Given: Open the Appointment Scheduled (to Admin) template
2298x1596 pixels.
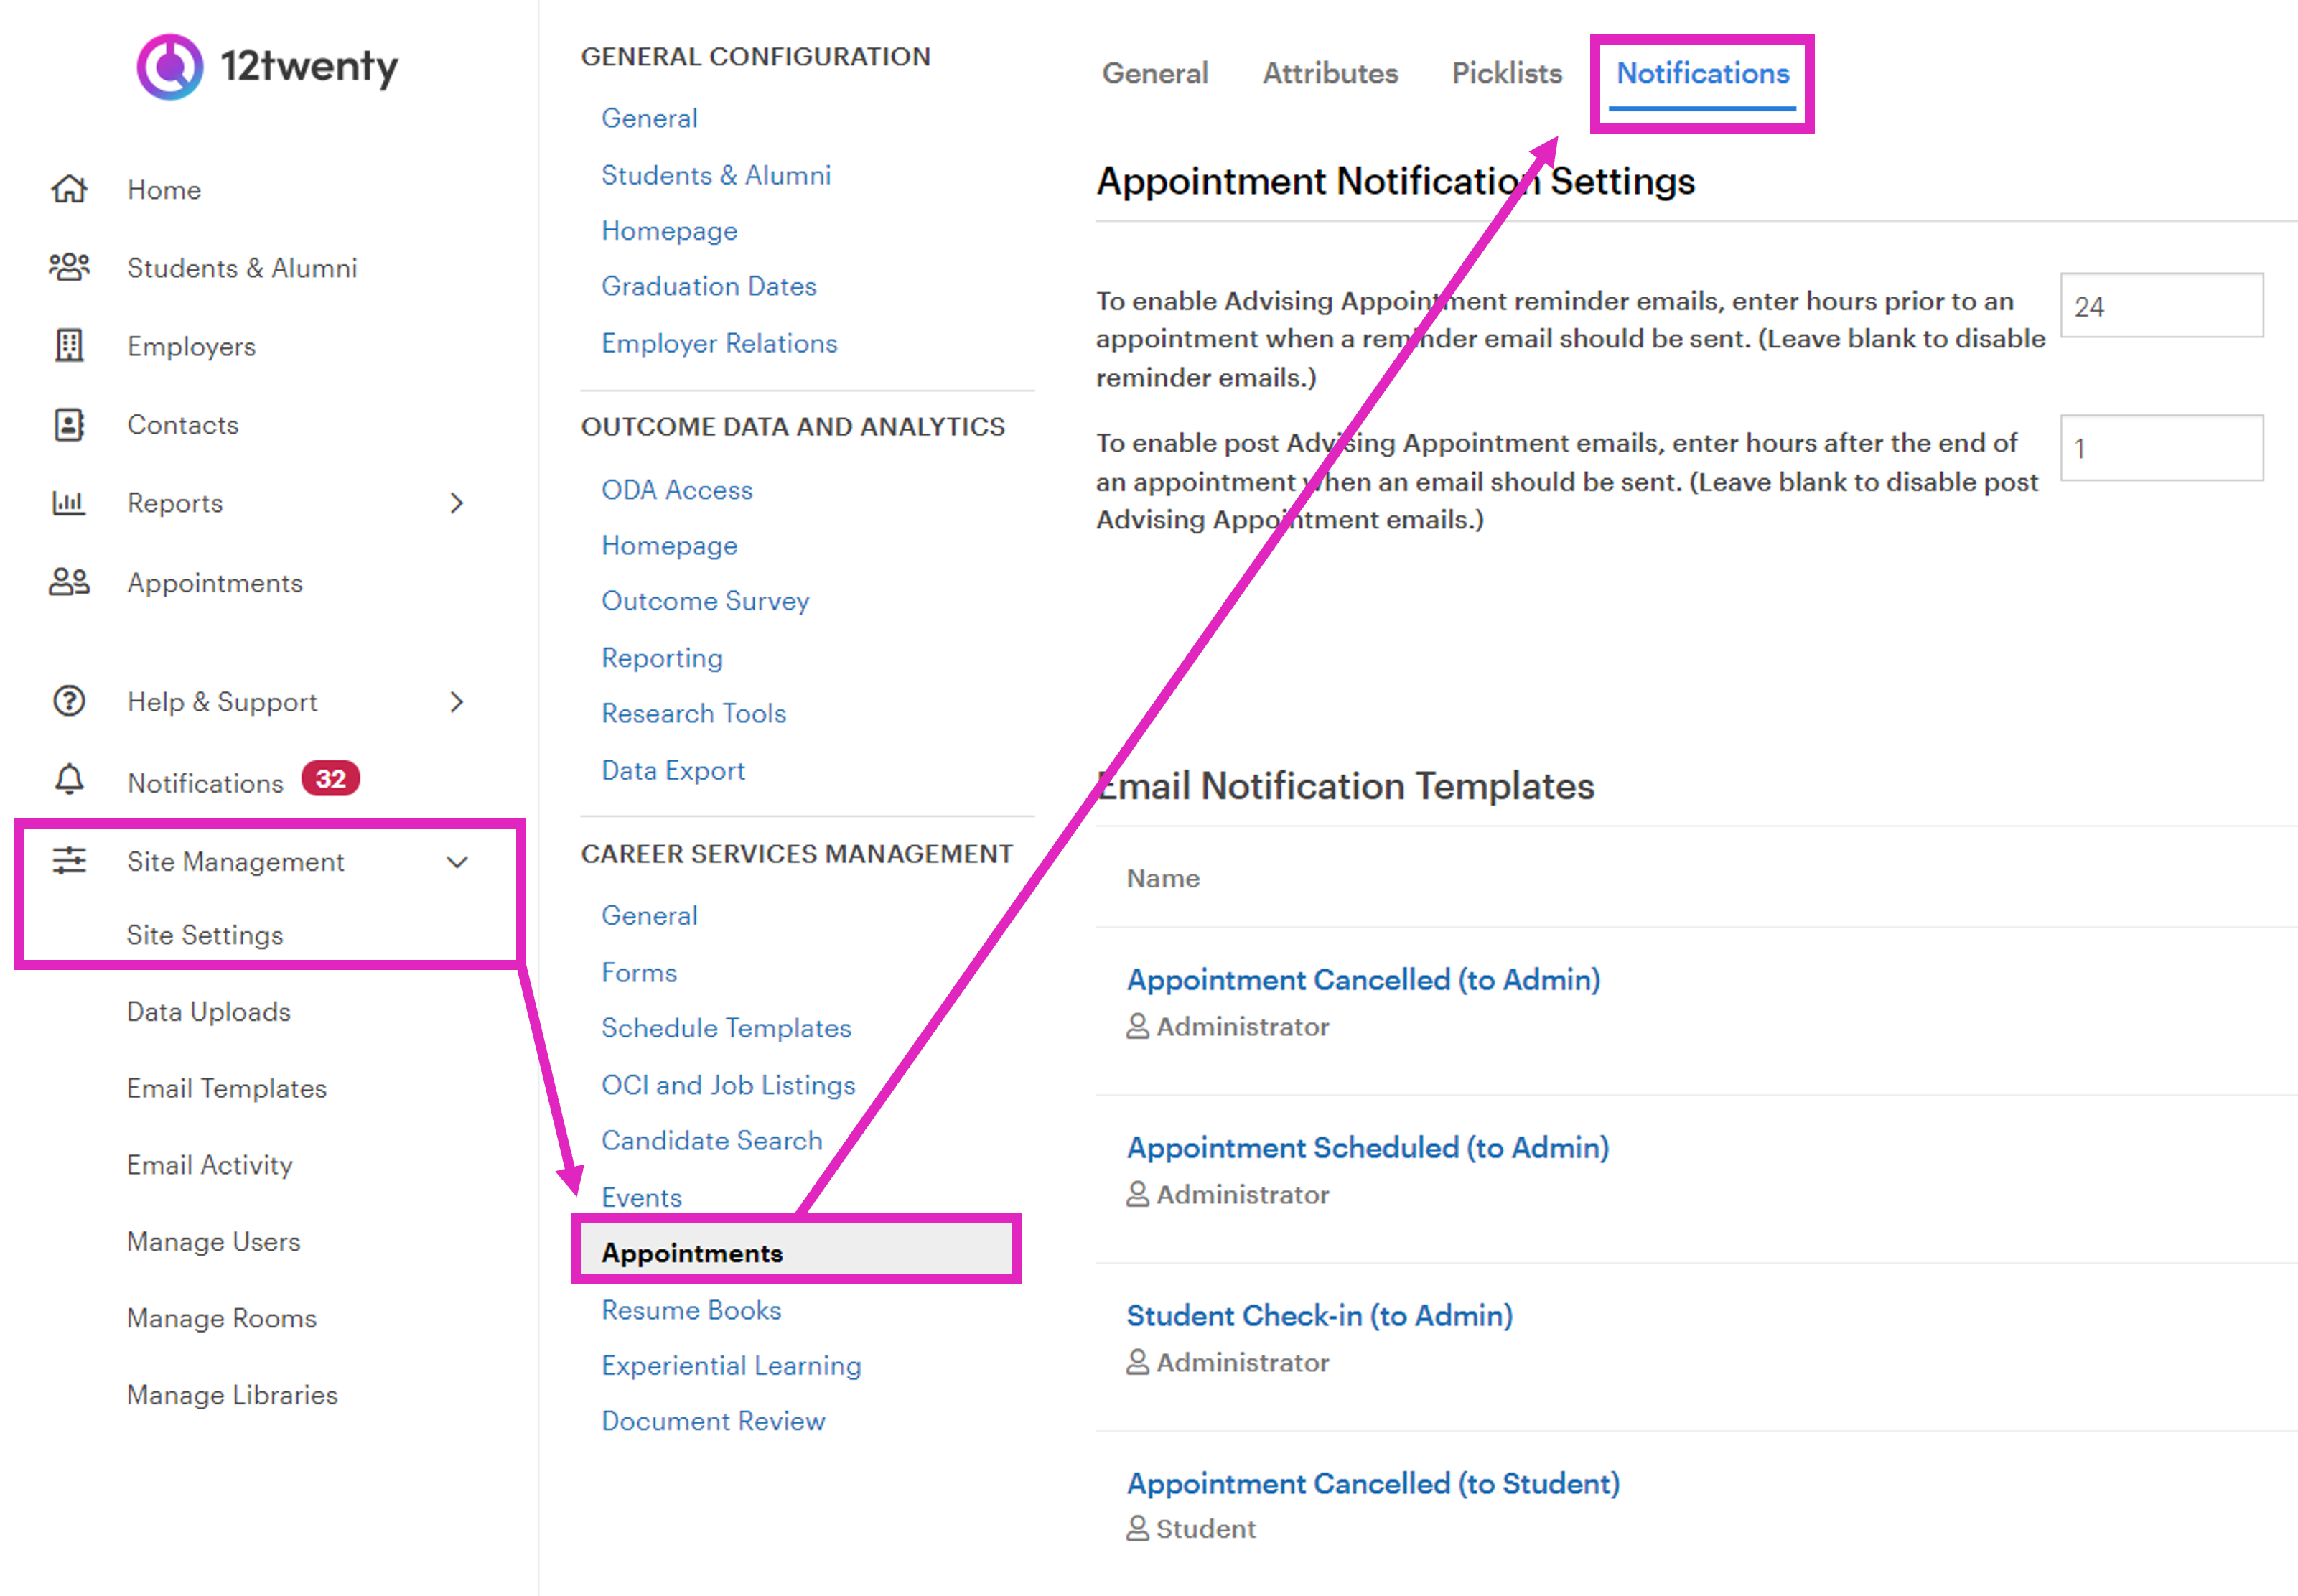Looking at the screenshot, I should coord(1368,1147).
